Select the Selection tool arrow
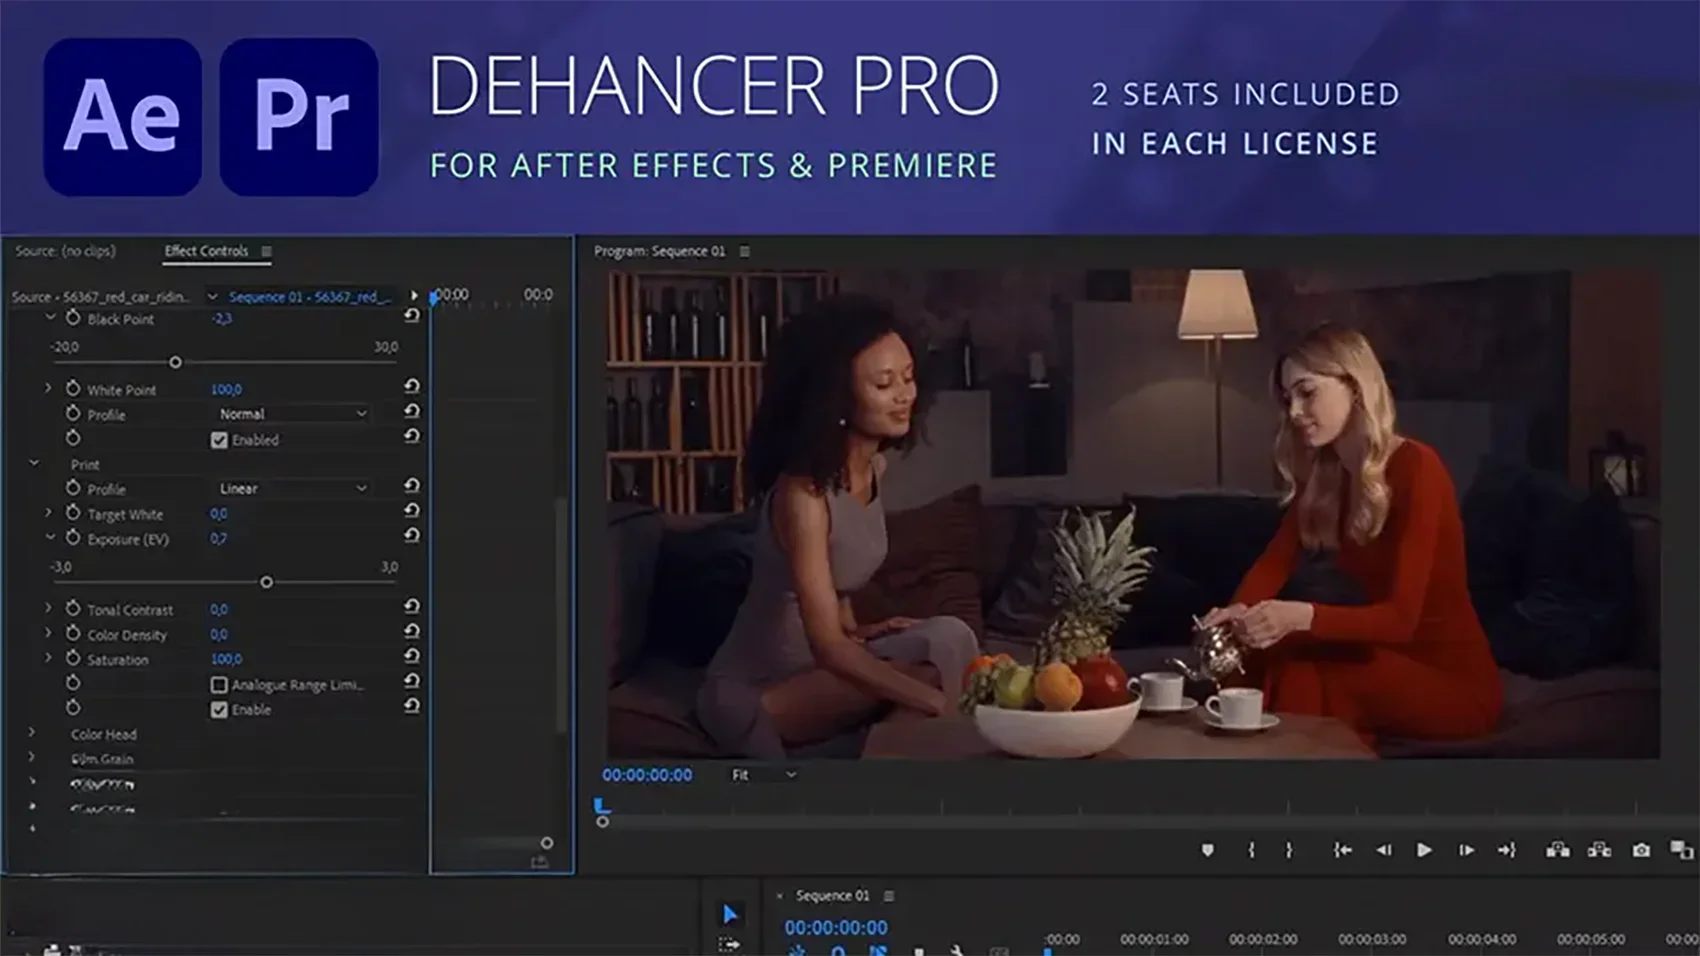Viewport: 1700px width, 956px height. click(730, 914)
